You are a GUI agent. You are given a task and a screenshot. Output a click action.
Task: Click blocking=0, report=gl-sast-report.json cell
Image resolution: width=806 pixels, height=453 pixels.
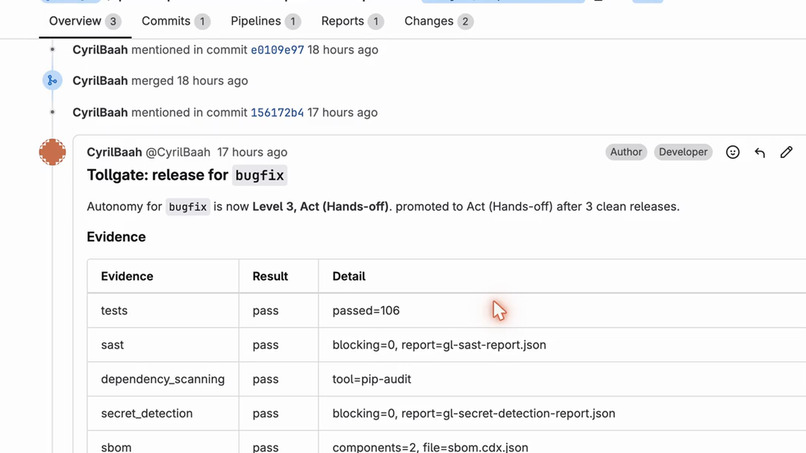click(562, 345)
